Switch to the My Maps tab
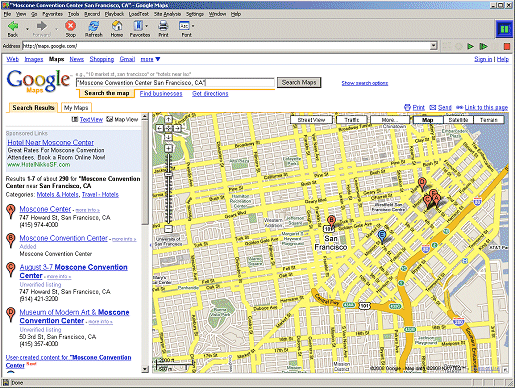This screenshot has height=388, width=515. [x=76, y=108]
